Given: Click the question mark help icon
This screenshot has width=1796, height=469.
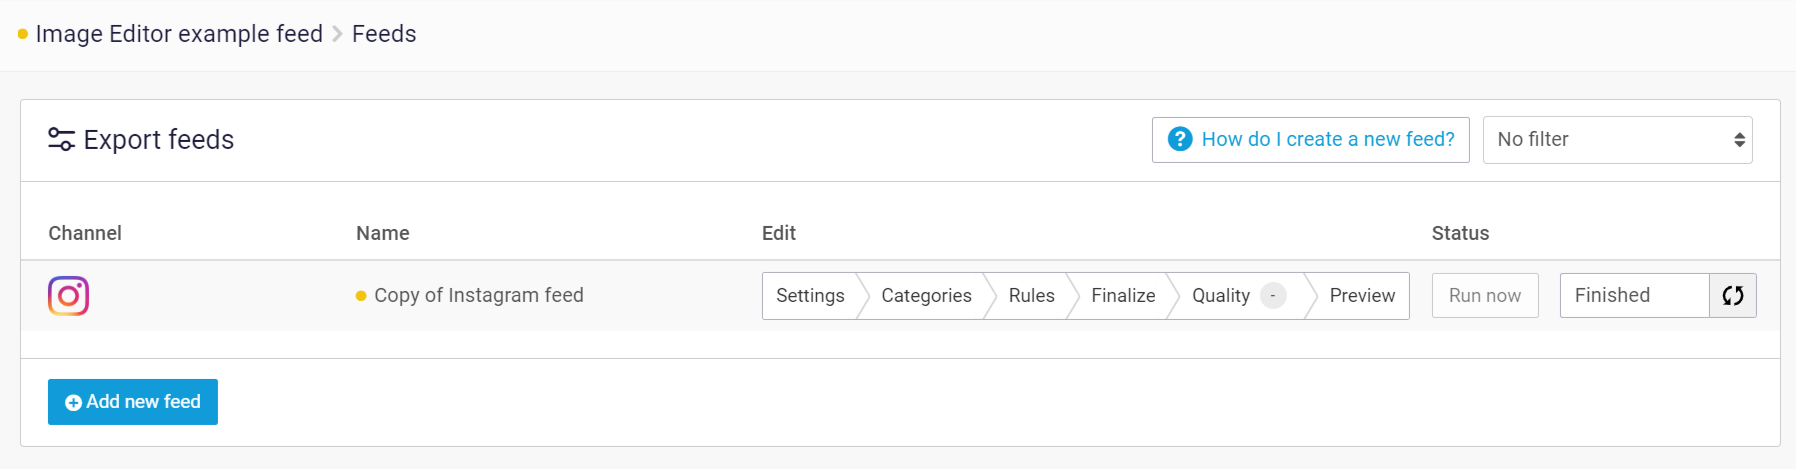Looking at the screenshot, I should coord(1180,139).
